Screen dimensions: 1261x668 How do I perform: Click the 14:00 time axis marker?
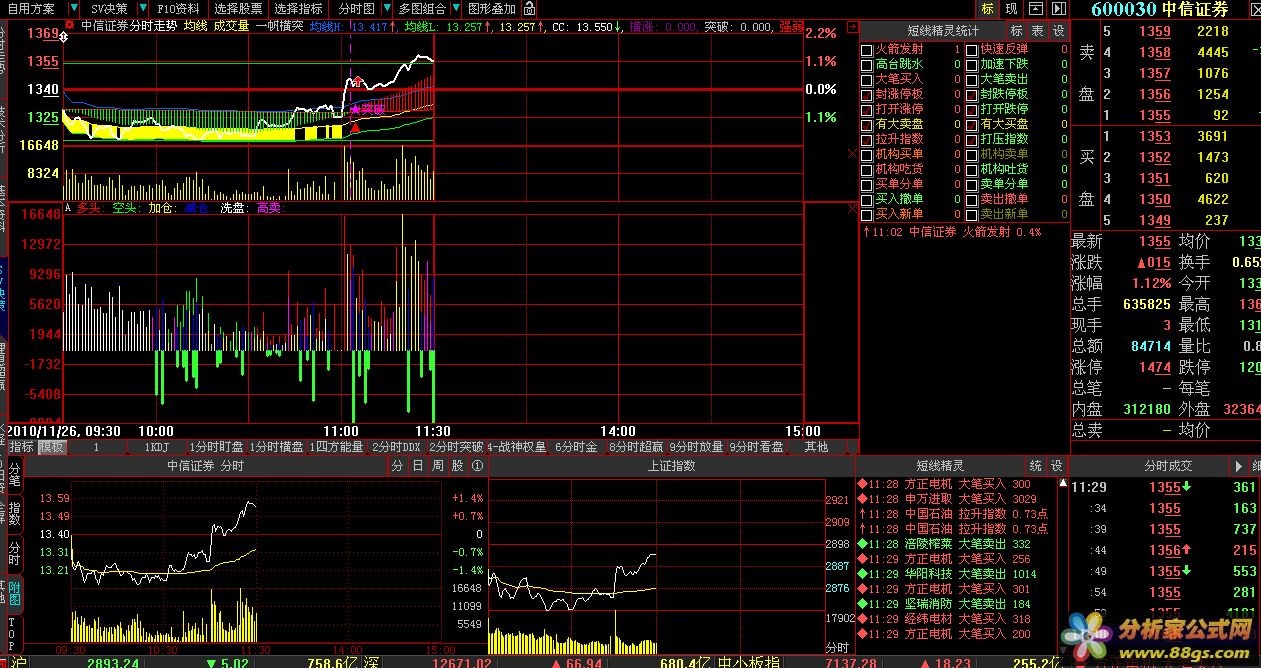pos(618,431)
